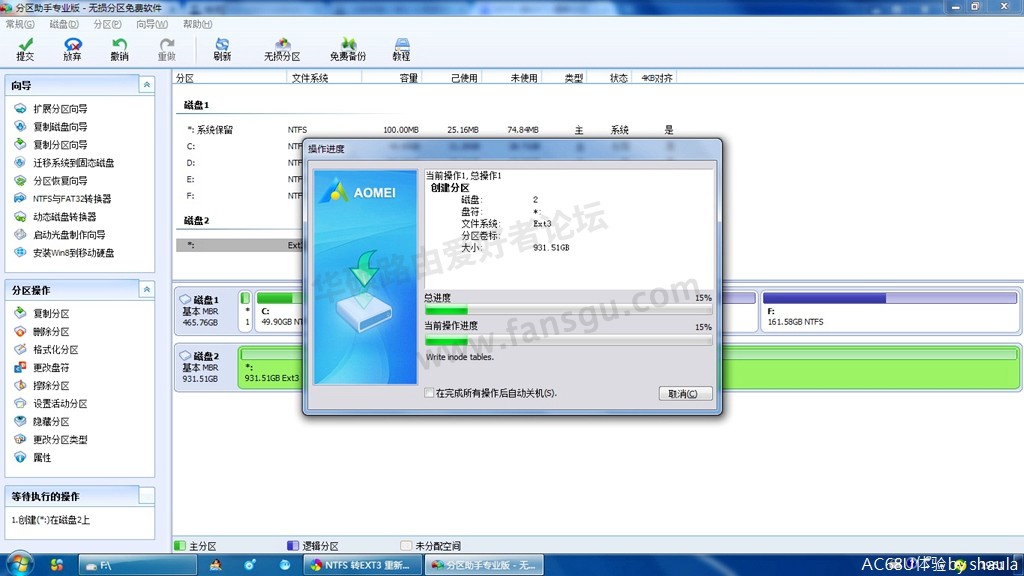
Task: Open 迁移系统到固态磁盘 wizard
Action: tap(64, 163)
